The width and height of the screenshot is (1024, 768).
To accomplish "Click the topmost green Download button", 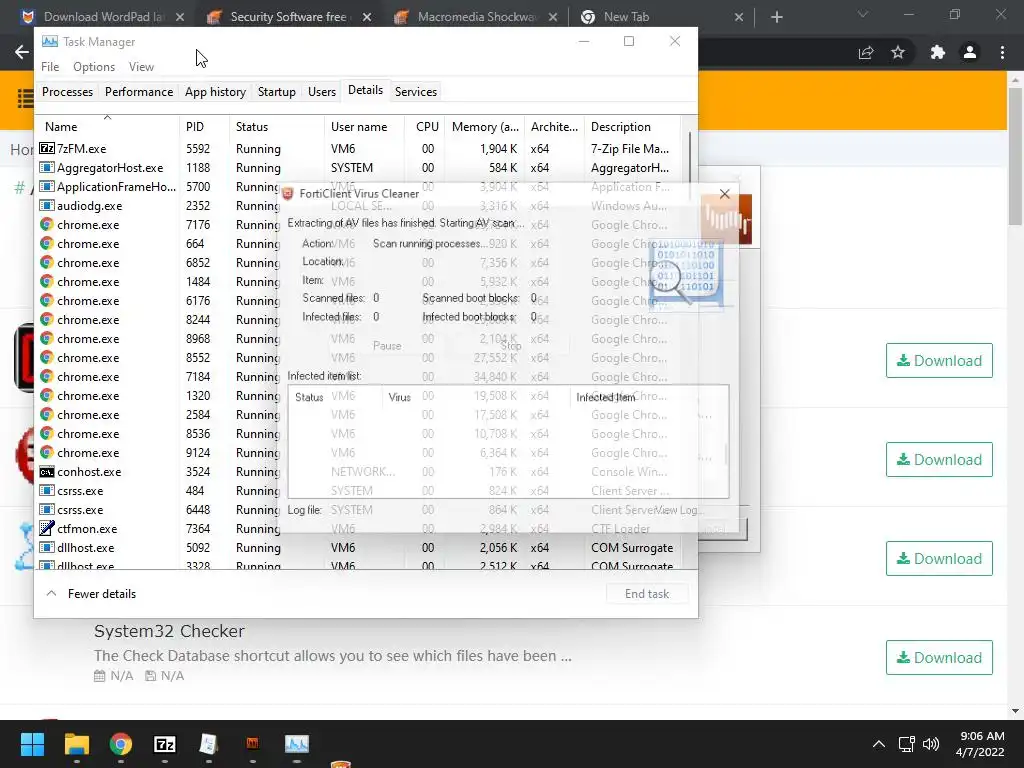I will tap(939, 360).
